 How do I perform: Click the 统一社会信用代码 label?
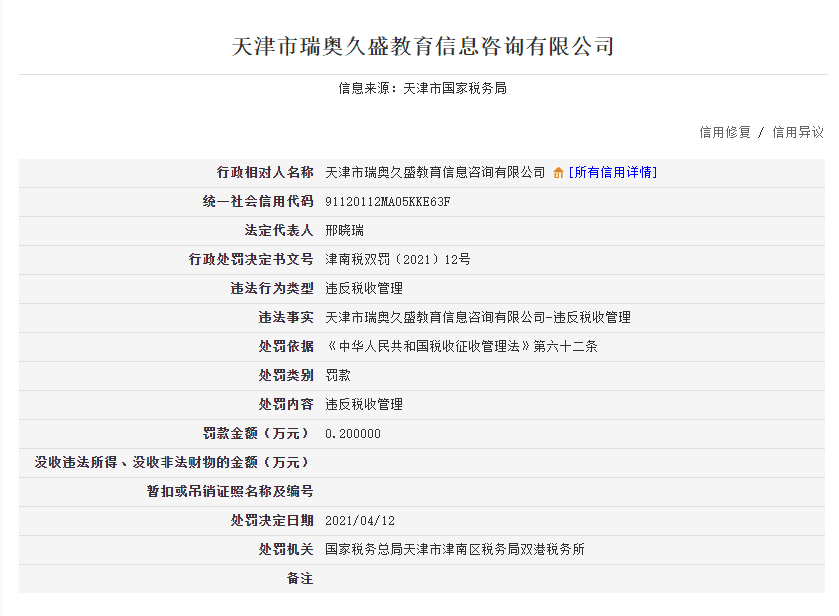258,201
